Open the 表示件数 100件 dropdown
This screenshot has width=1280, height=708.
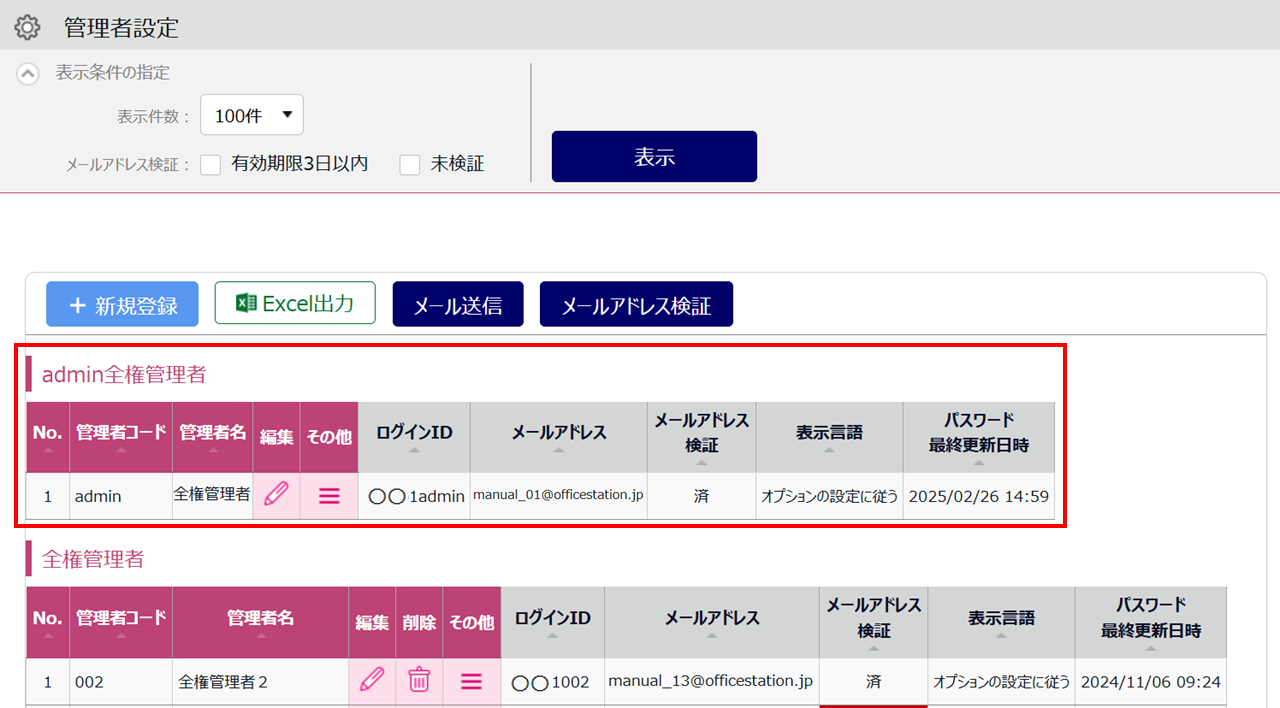click(x=252, y=116)
